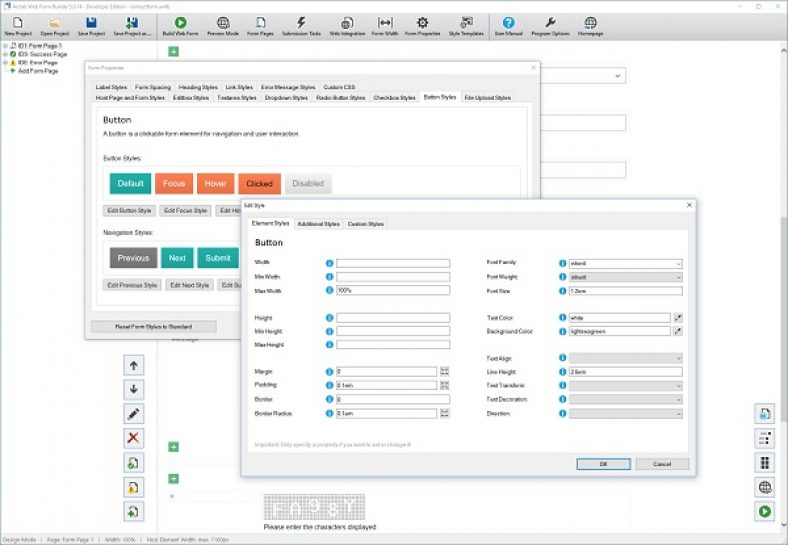The height and width of the screenshot is (545, 788).
Task: Click the gray Previous navigation preview
Action: pos(133,258)
